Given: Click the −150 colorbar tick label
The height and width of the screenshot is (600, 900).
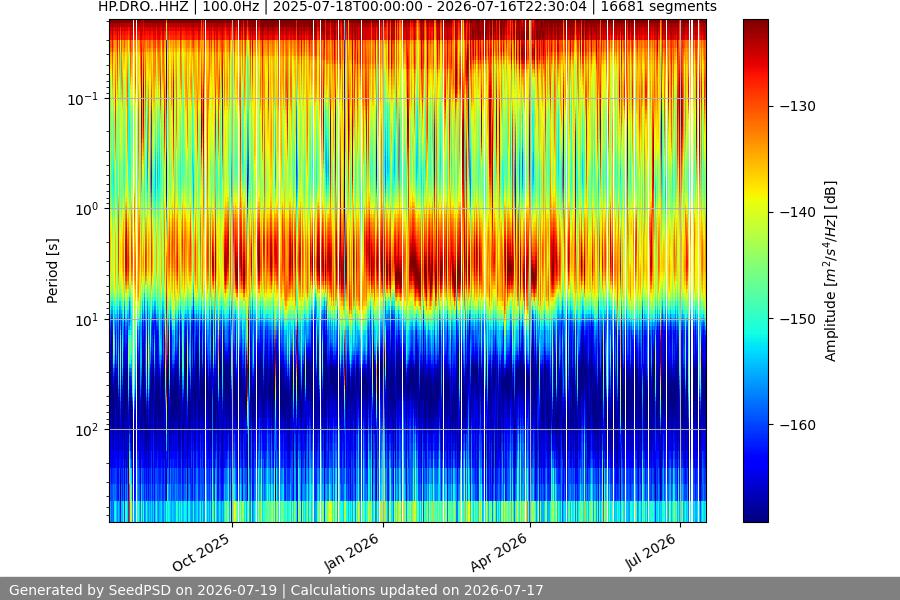Looking at the screenshot, I should 798,319.
